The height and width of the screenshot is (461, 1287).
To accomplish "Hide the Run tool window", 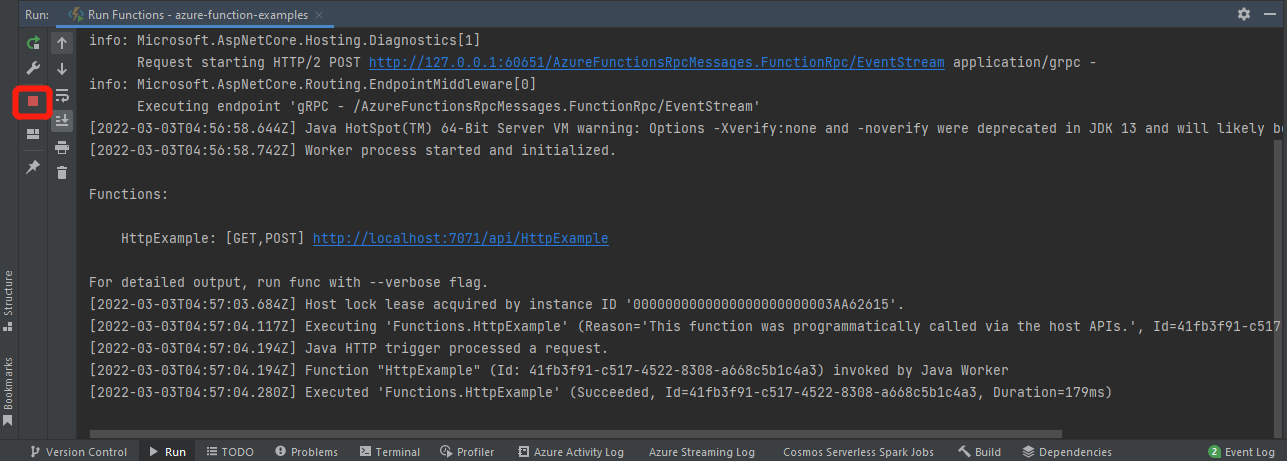I will 1270,14.
